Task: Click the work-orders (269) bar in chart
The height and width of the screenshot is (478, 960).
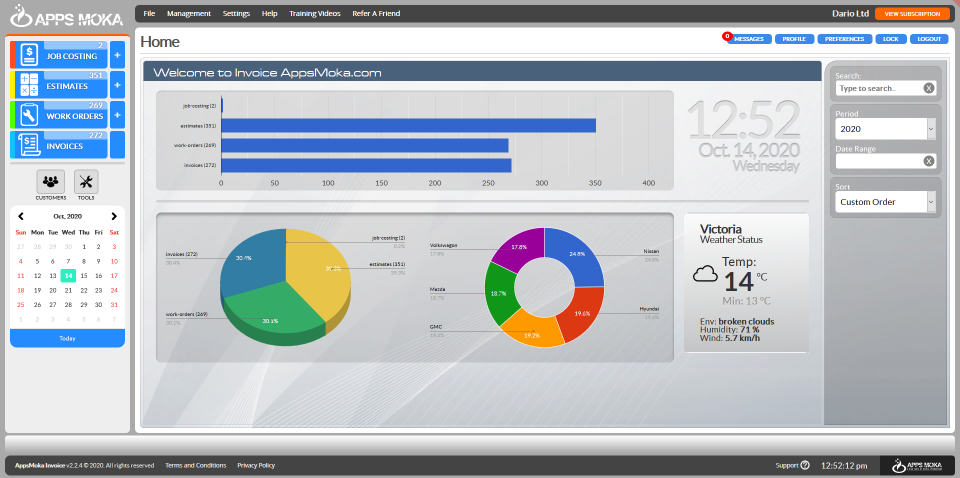Action: click(x=365, y=146)
